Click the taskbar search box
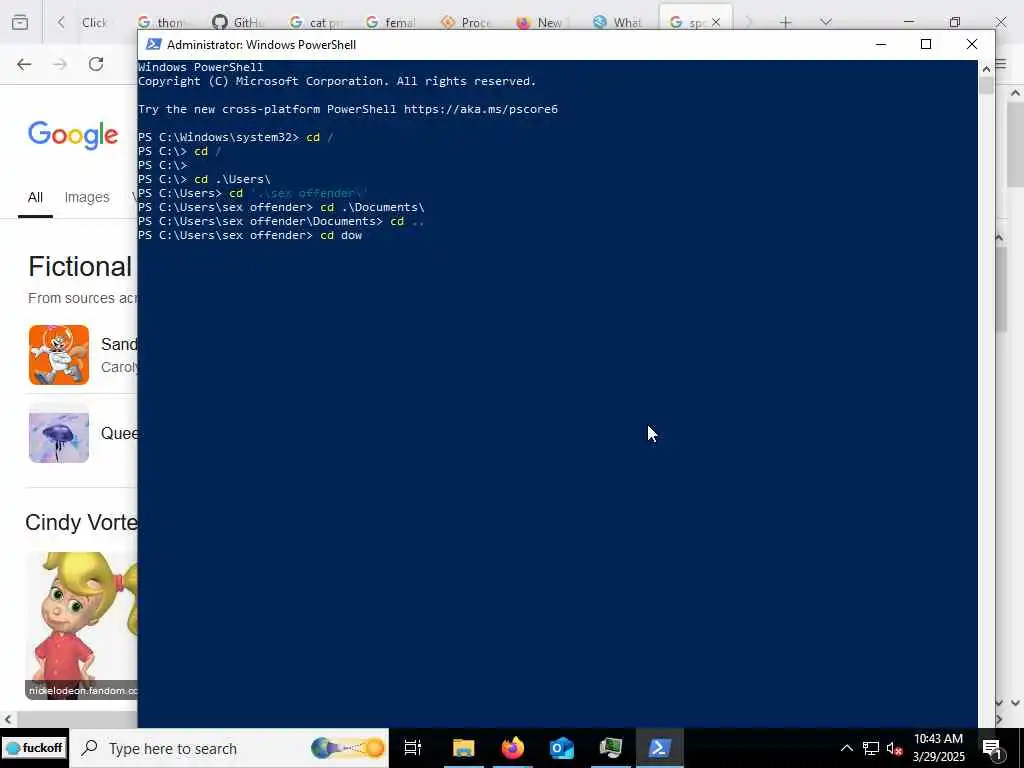The width and height of the screenshot is (1024, 768). coord(229,748)
